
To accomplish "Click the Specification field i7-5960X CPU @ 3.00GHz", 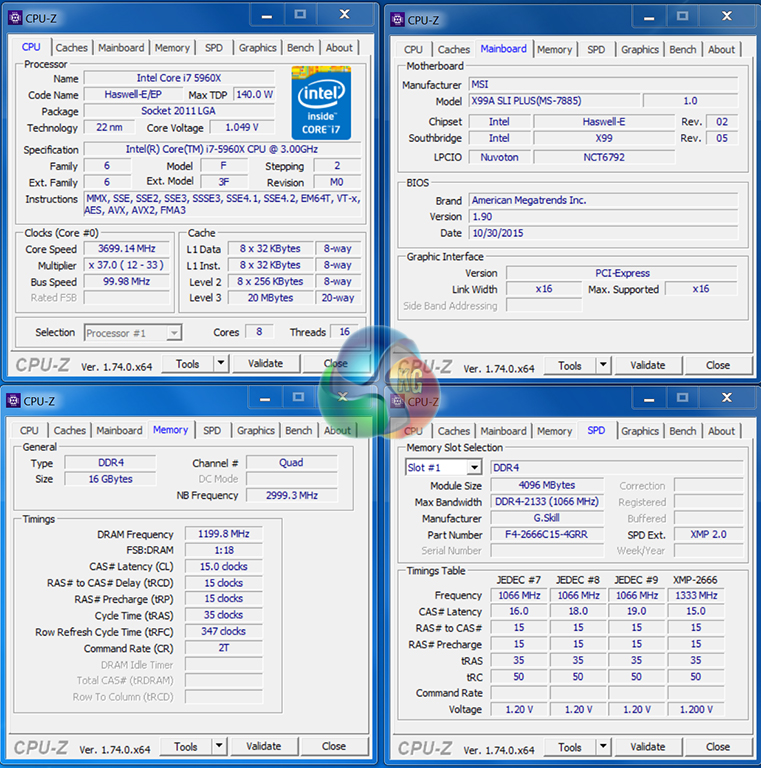I will click(222, 149).
